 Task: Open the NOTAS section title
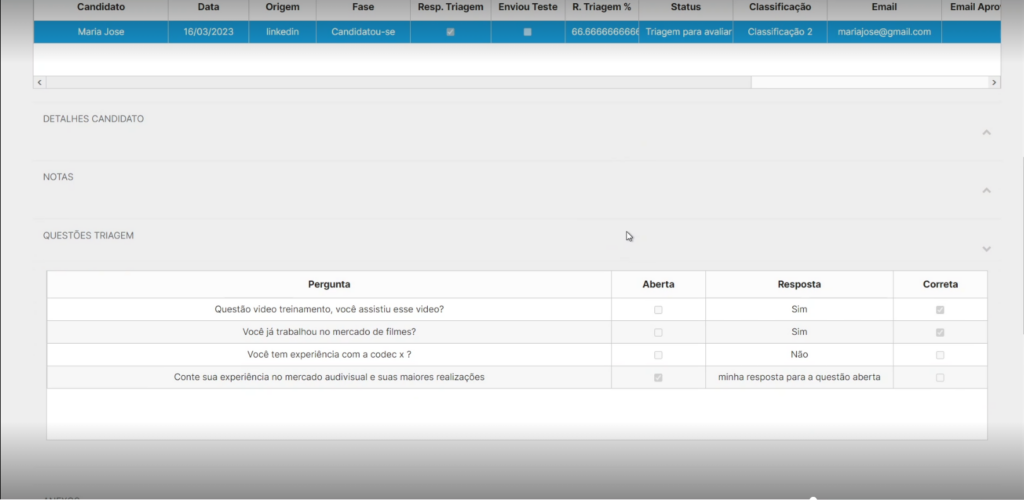[x=58, y=177]
